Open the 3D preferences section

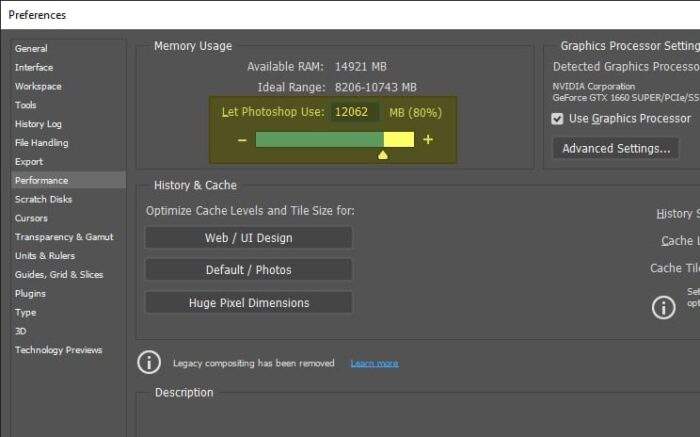(20, 331)
